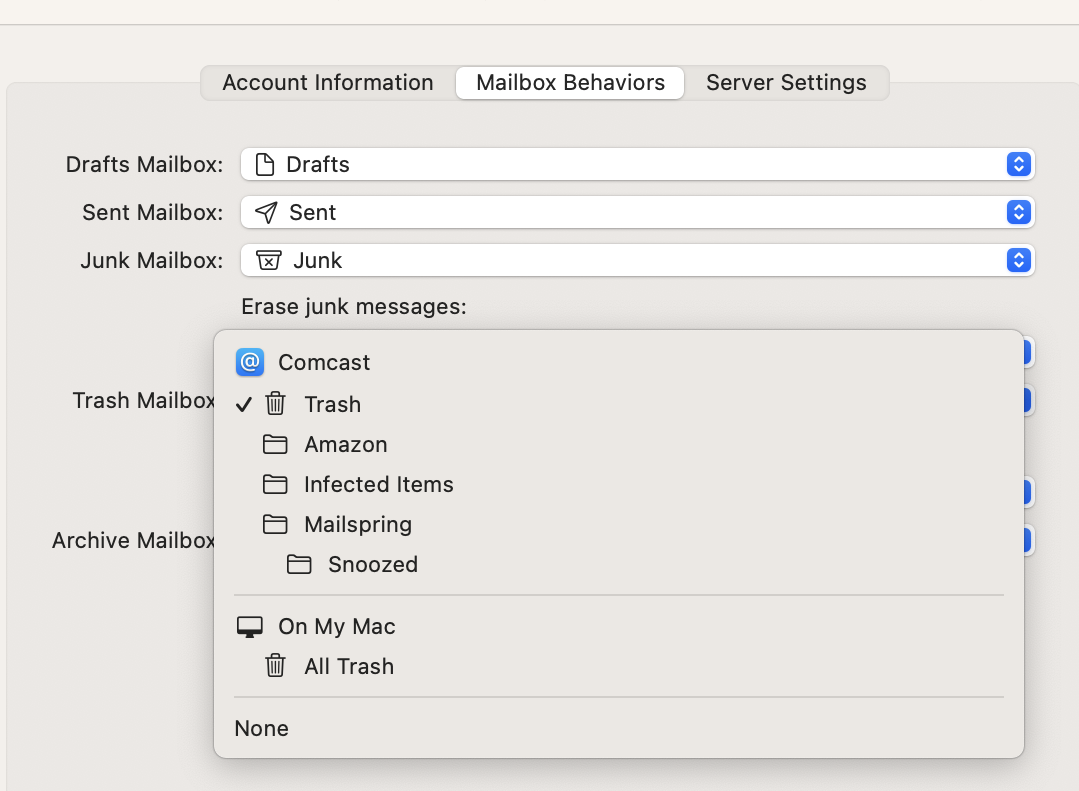This screenshot has width=1079, height=791.
Task: Click the Drafts Mailbox stepper arrows
Action: point(1018,165)
